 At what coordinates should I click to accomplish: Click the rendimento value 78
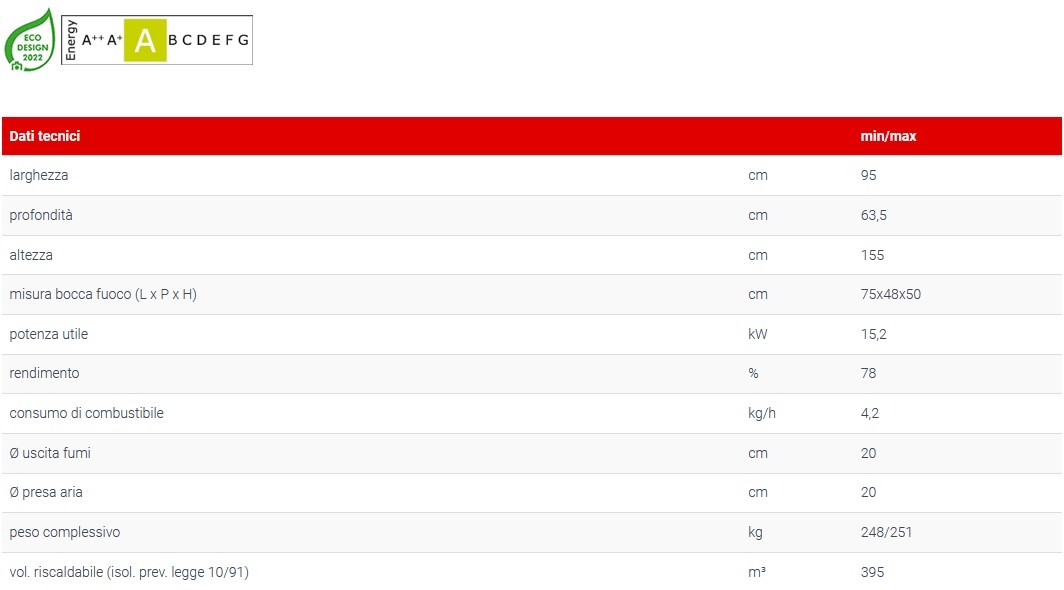(868, 373)
